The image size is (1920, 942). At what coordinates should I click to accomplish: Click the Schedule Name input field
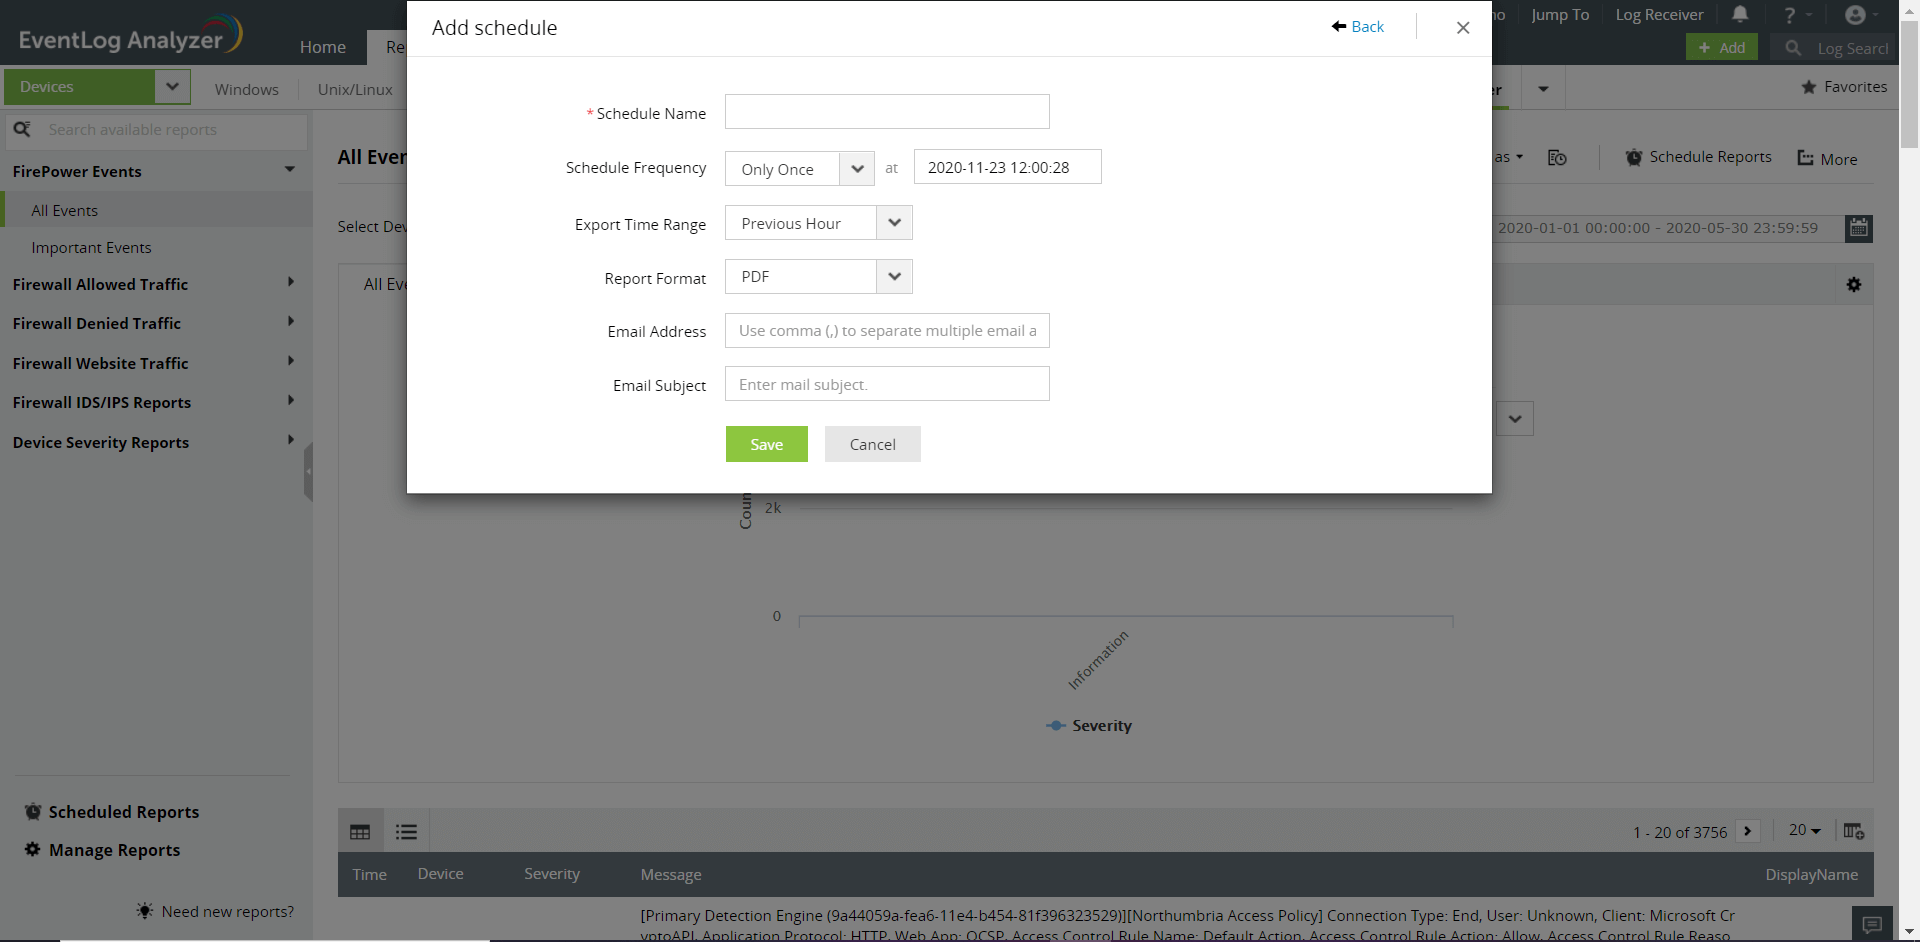coord(887,112)
